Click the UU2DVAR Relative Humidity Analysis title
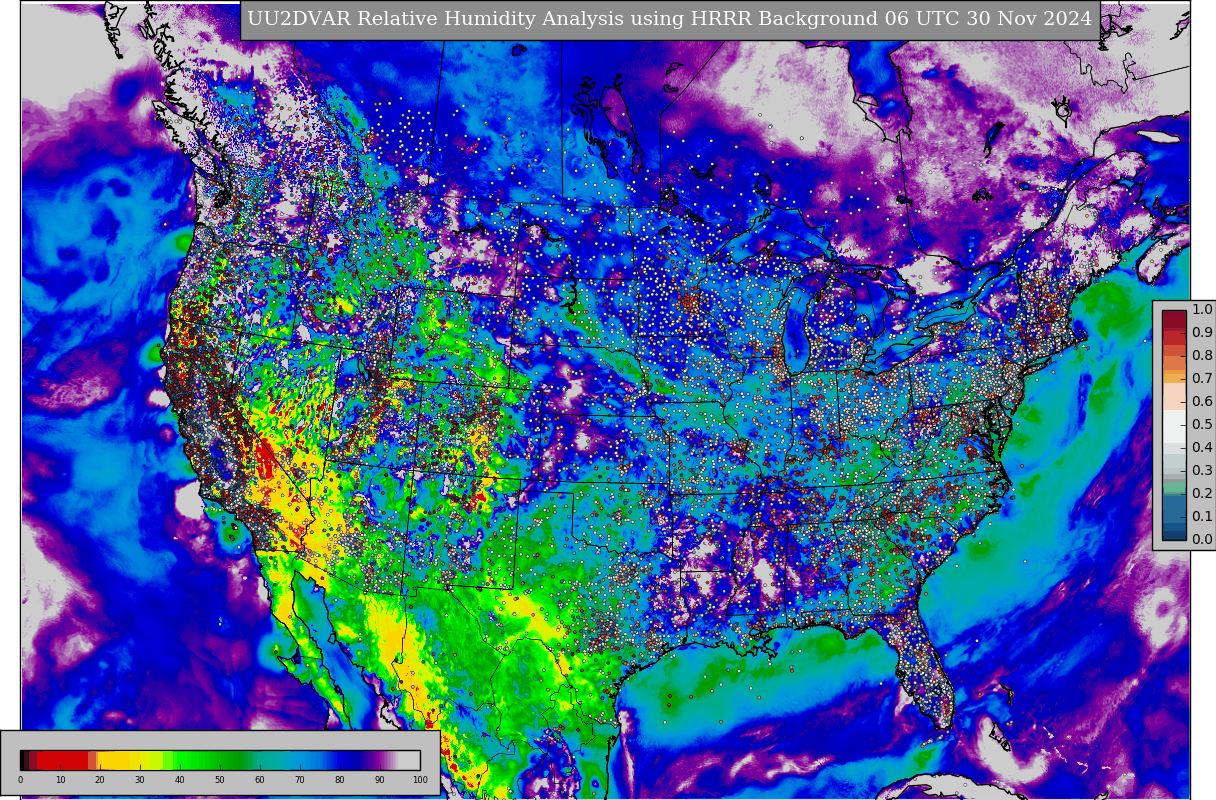The height and width of the screenshot is (800, 1216). 670,19
